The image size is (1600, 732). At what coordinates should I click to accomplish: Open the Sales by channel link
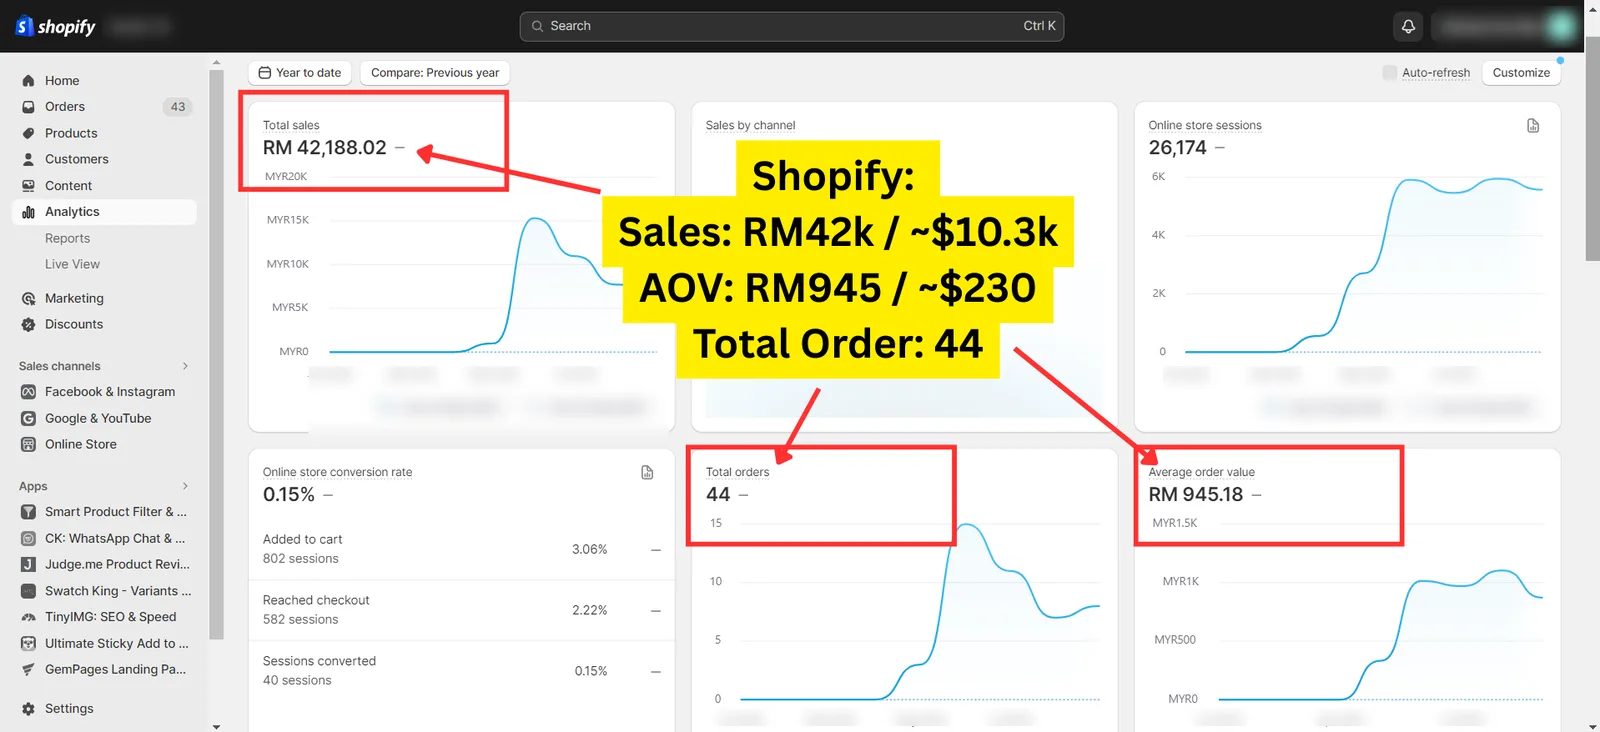click(x=750, y=125)
